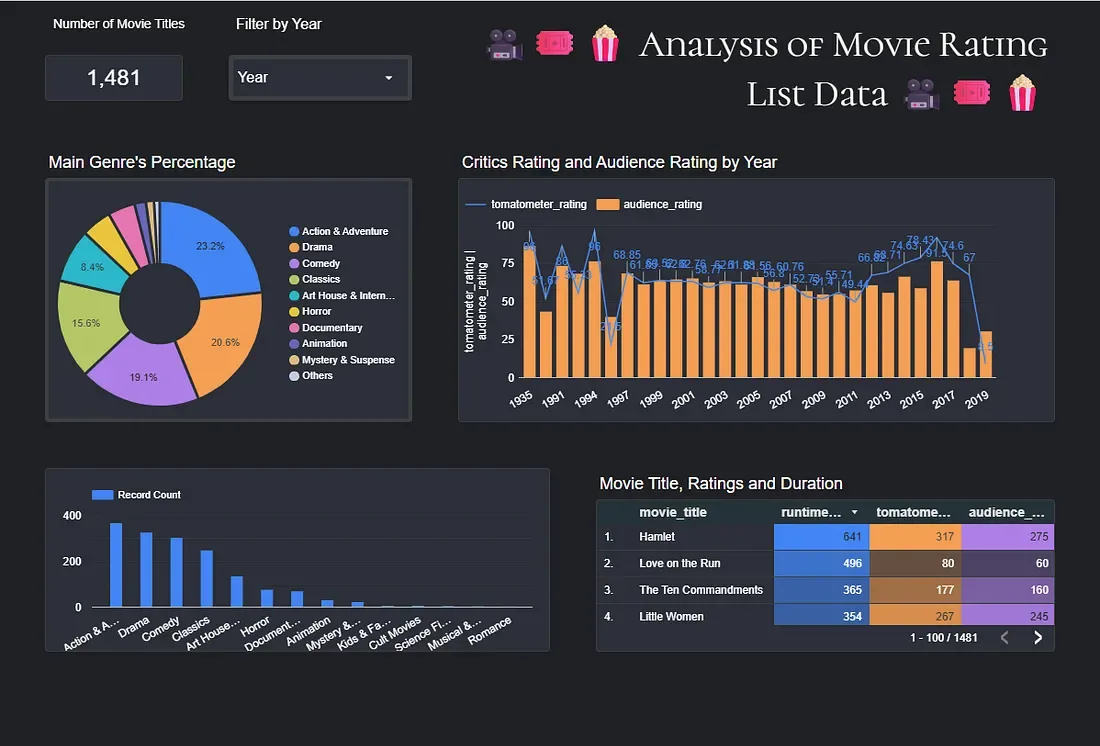Image resolution: width=1100 pixels, height=746 pixels.
Task: Select Others in pie chart legend
Action: click(x=311, y=375)
